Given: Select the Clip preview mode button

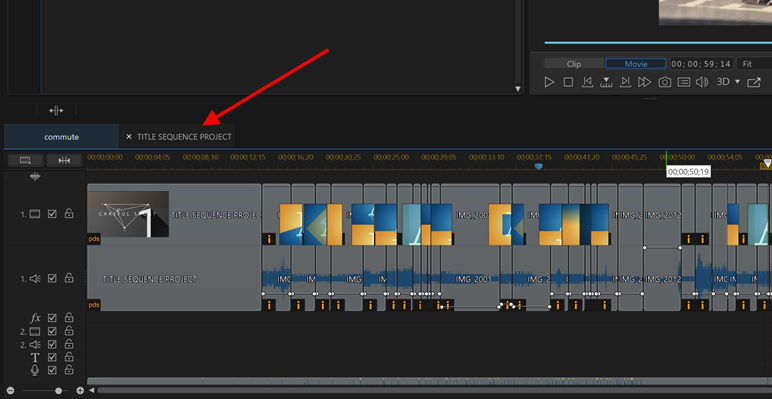Looking at the screenshot, I should [x=574, y=64].
